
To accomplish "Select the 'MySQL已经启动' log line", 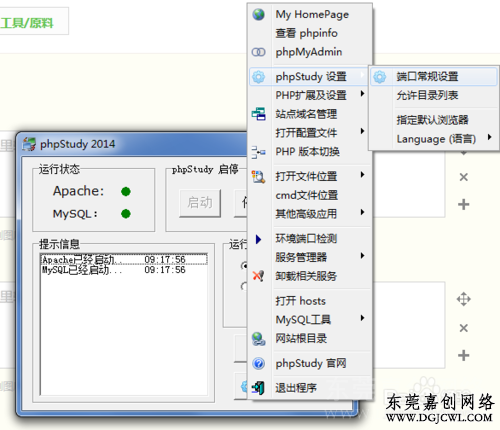I will (x=124, y=270).
